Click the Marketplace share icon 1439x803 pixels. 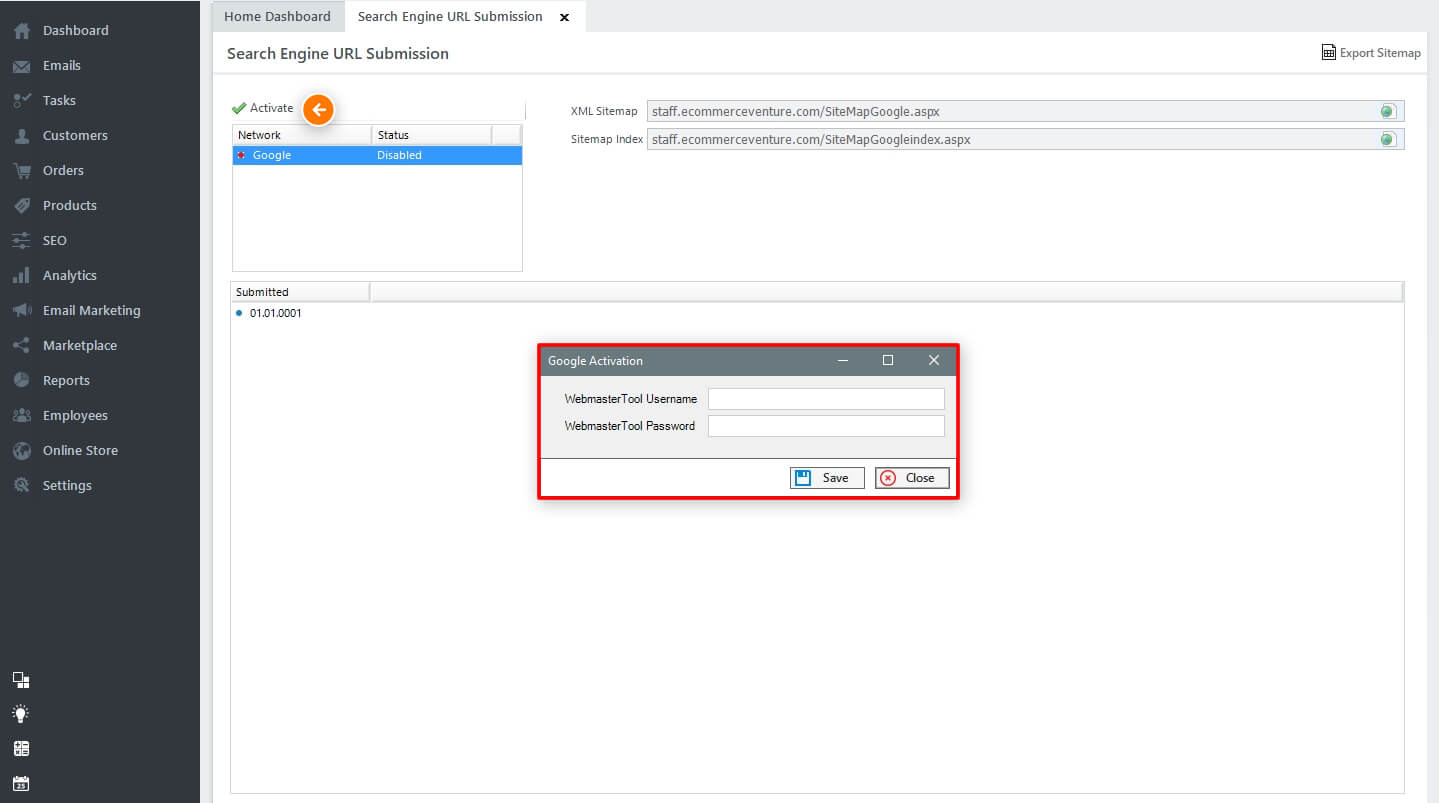(21, 346)
